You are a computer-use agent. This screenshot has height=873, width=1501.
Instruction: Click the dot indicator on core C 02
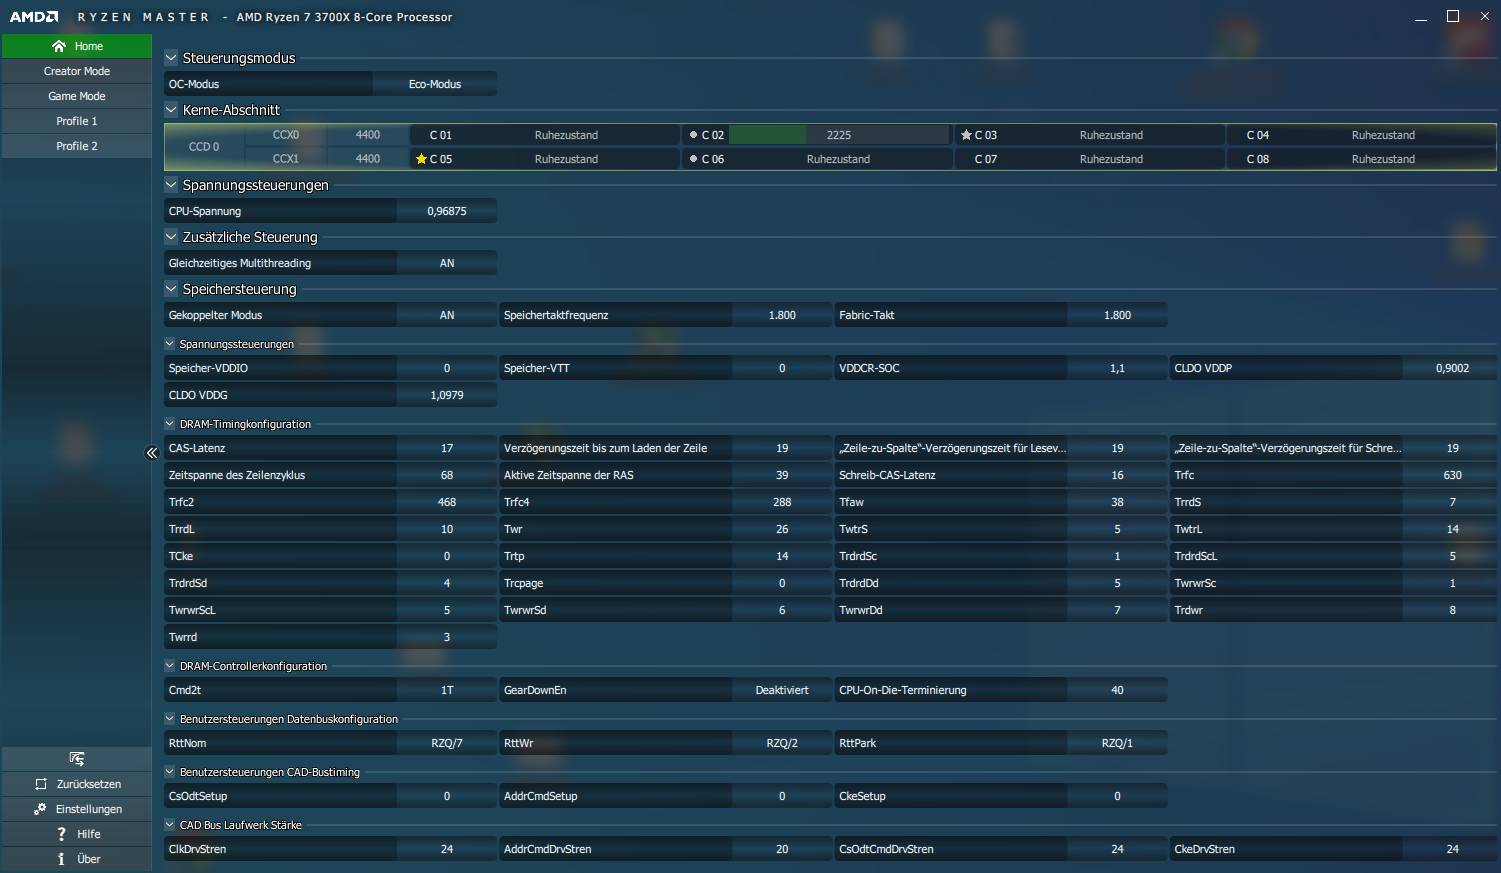[693, 135]
